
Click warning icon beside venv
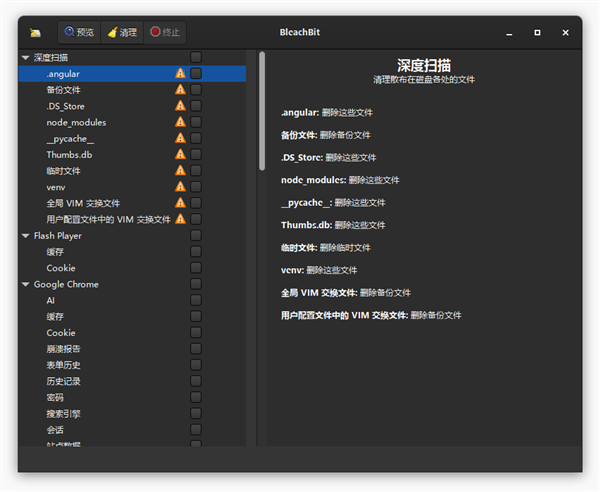180,187
